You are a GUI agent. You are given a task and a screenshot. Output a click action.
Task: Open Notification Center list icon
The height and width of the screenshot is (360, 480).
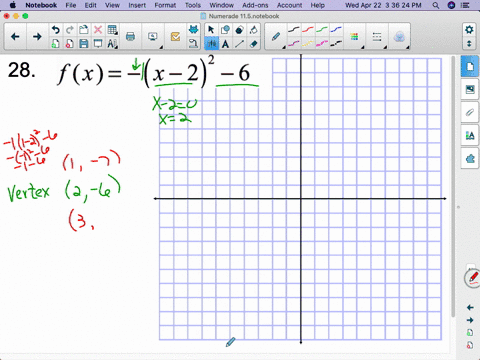click(x=465, y=5)
